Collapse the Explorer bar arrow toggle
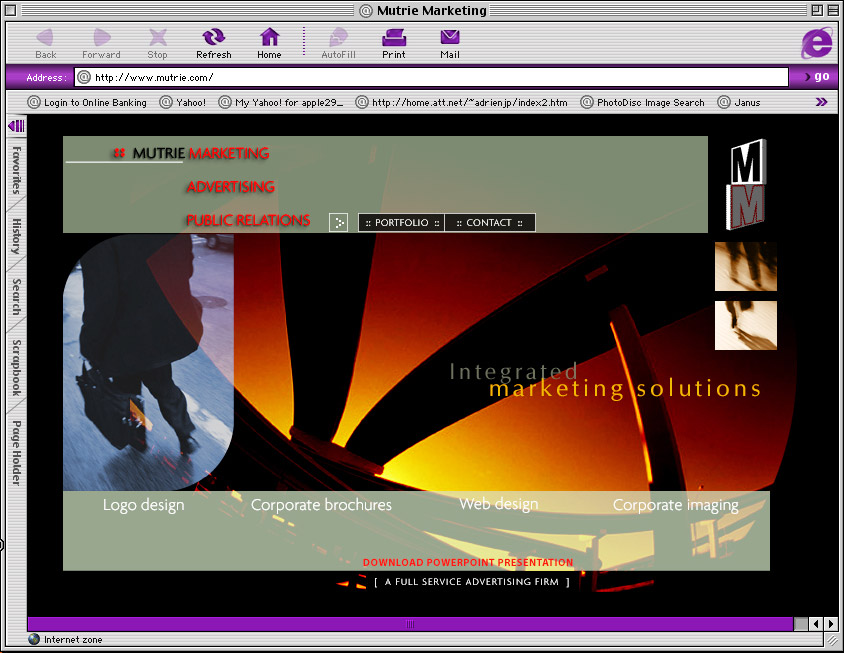The height and width of the screenshot is (653, 844). [16, 126]
